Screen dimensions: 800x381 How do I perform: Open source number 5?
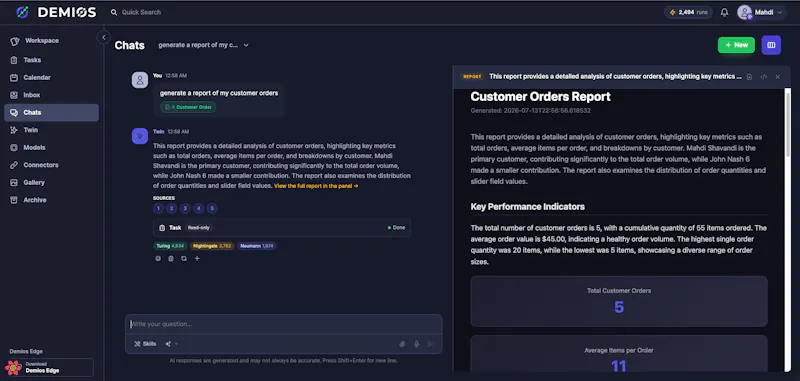212,208
